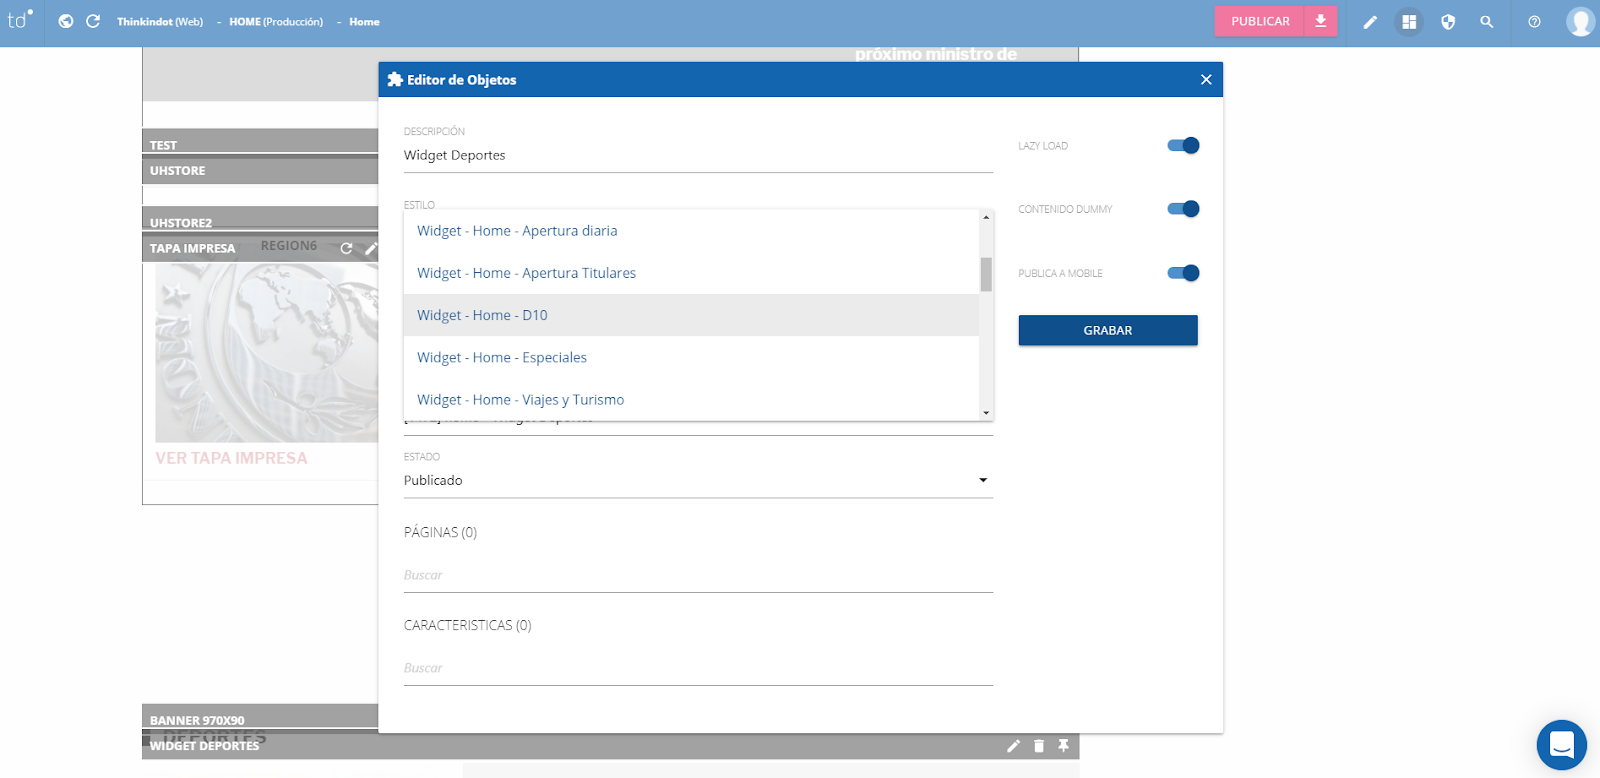Click the Publicar button
This screenshot has height=778, width=1600.
tap(1260, 21)
